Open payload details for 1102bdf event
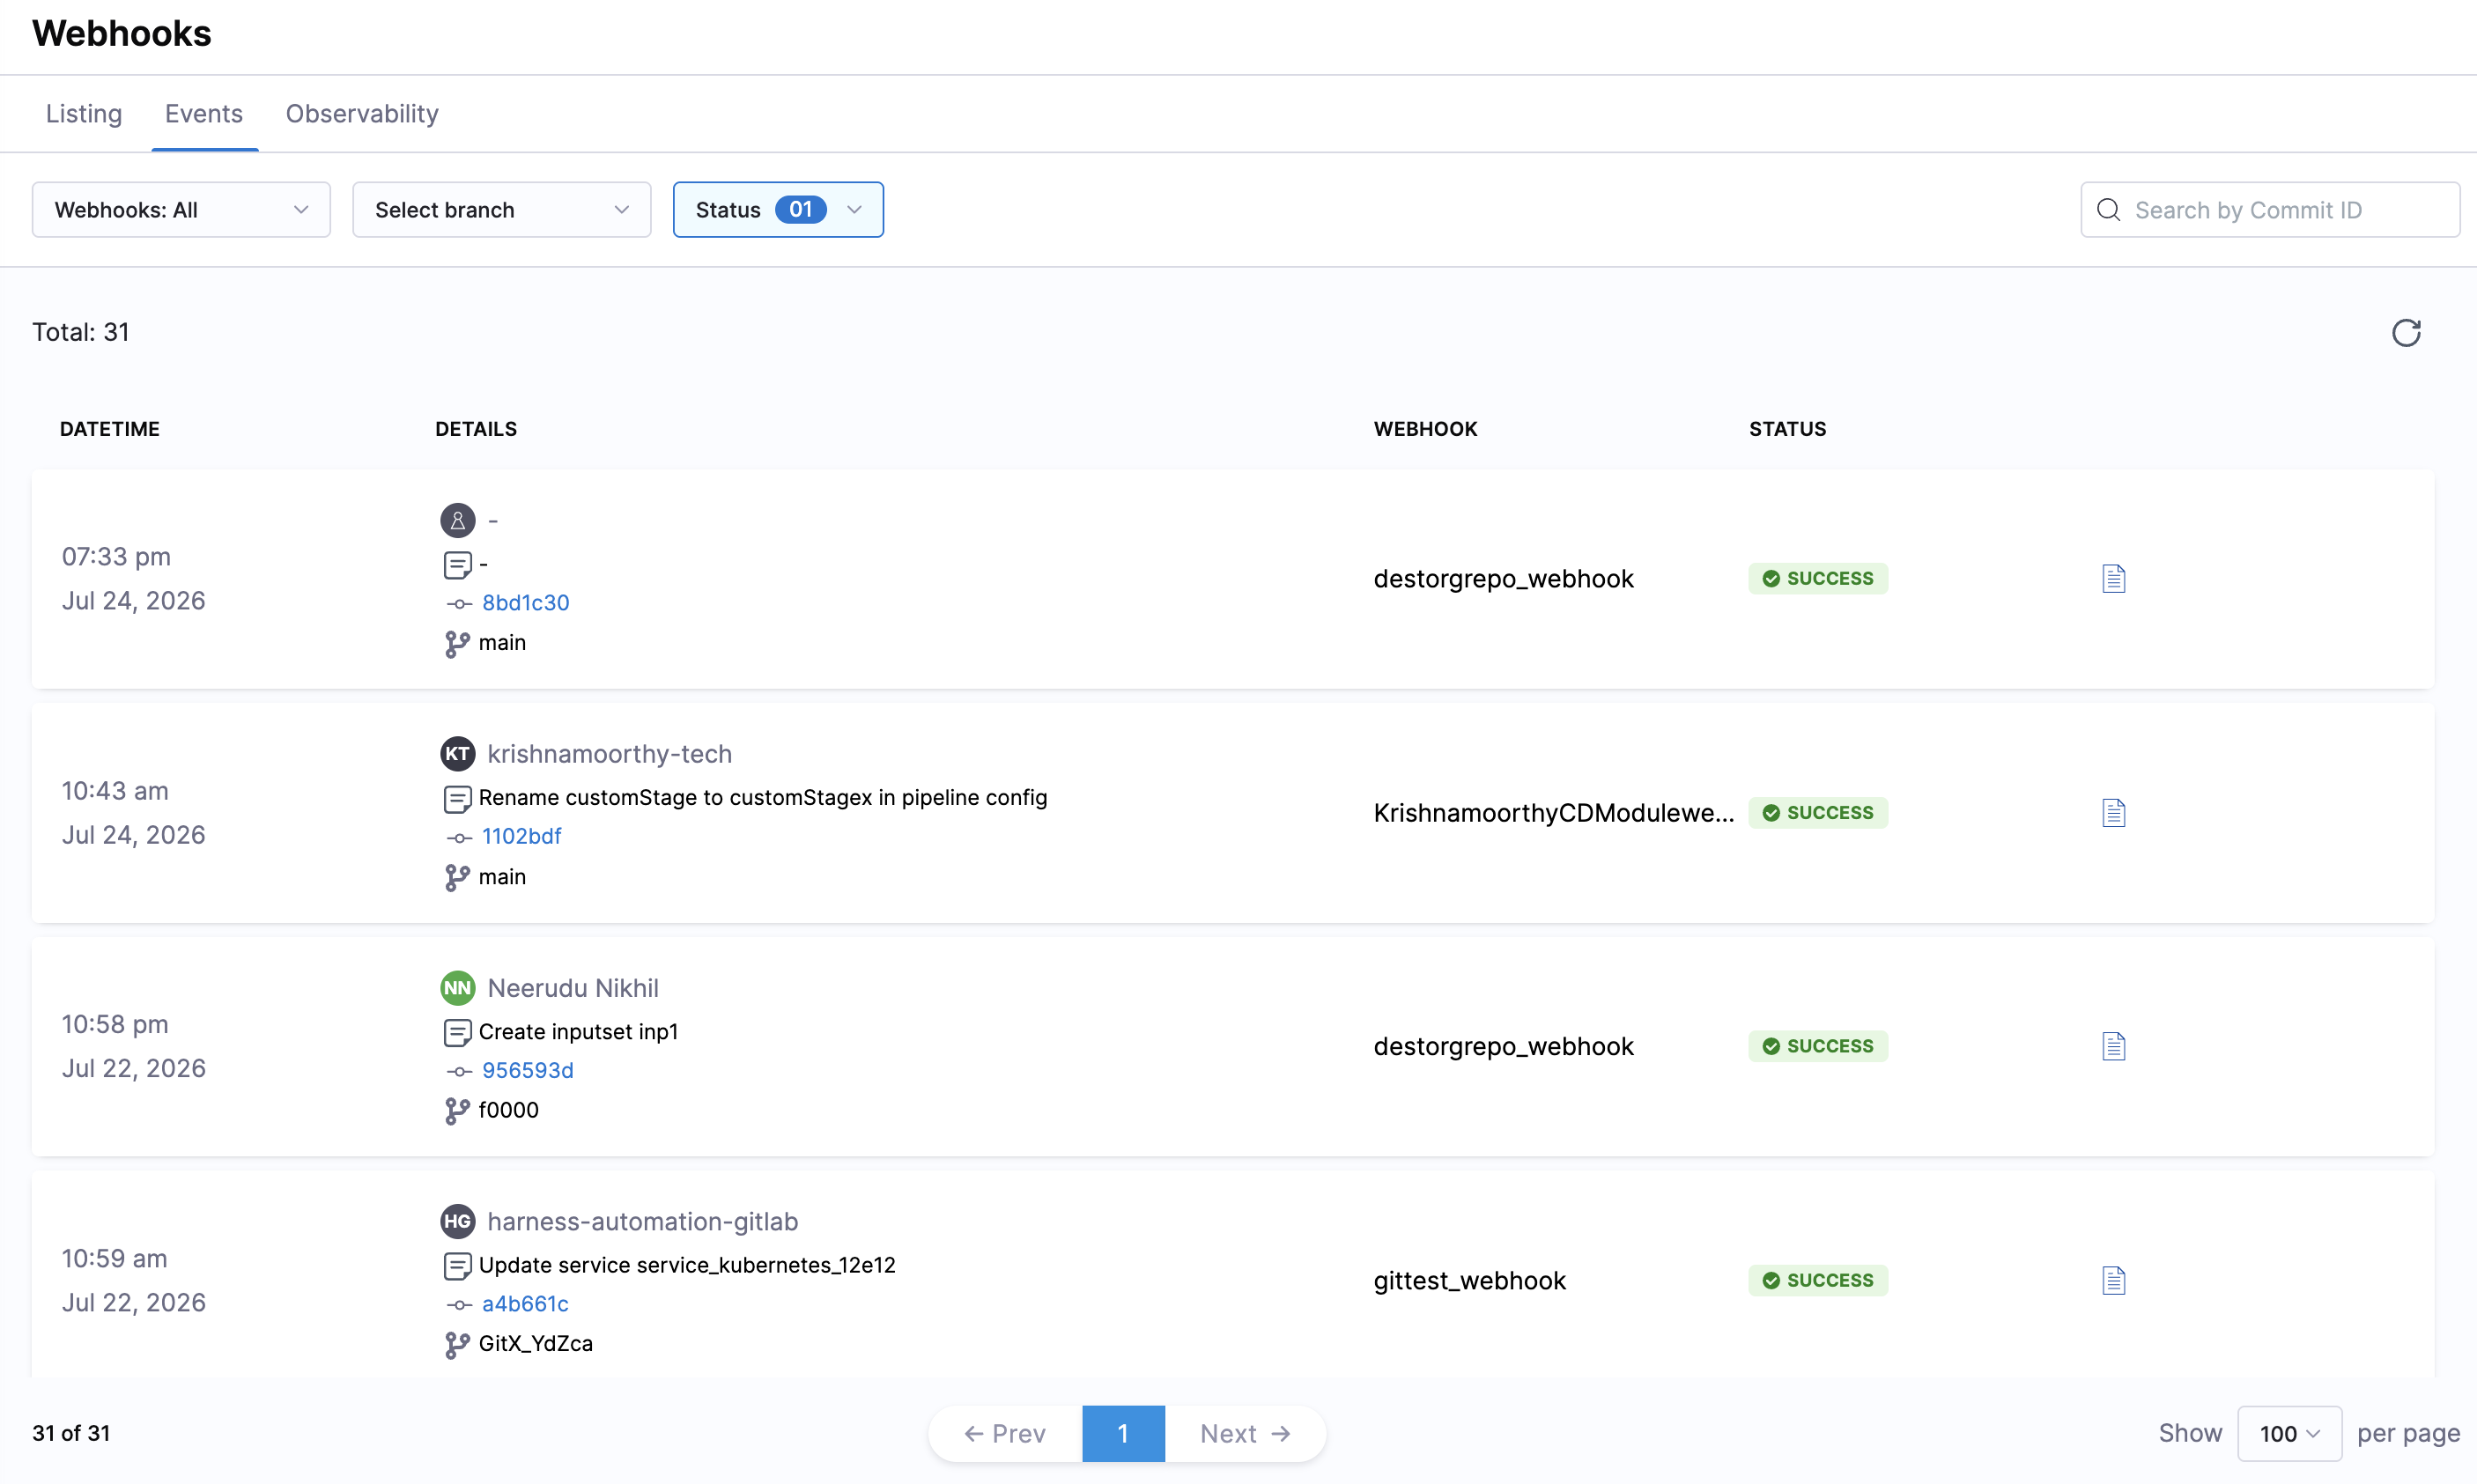2477x1484 pixels. (x=2113, y=813)
